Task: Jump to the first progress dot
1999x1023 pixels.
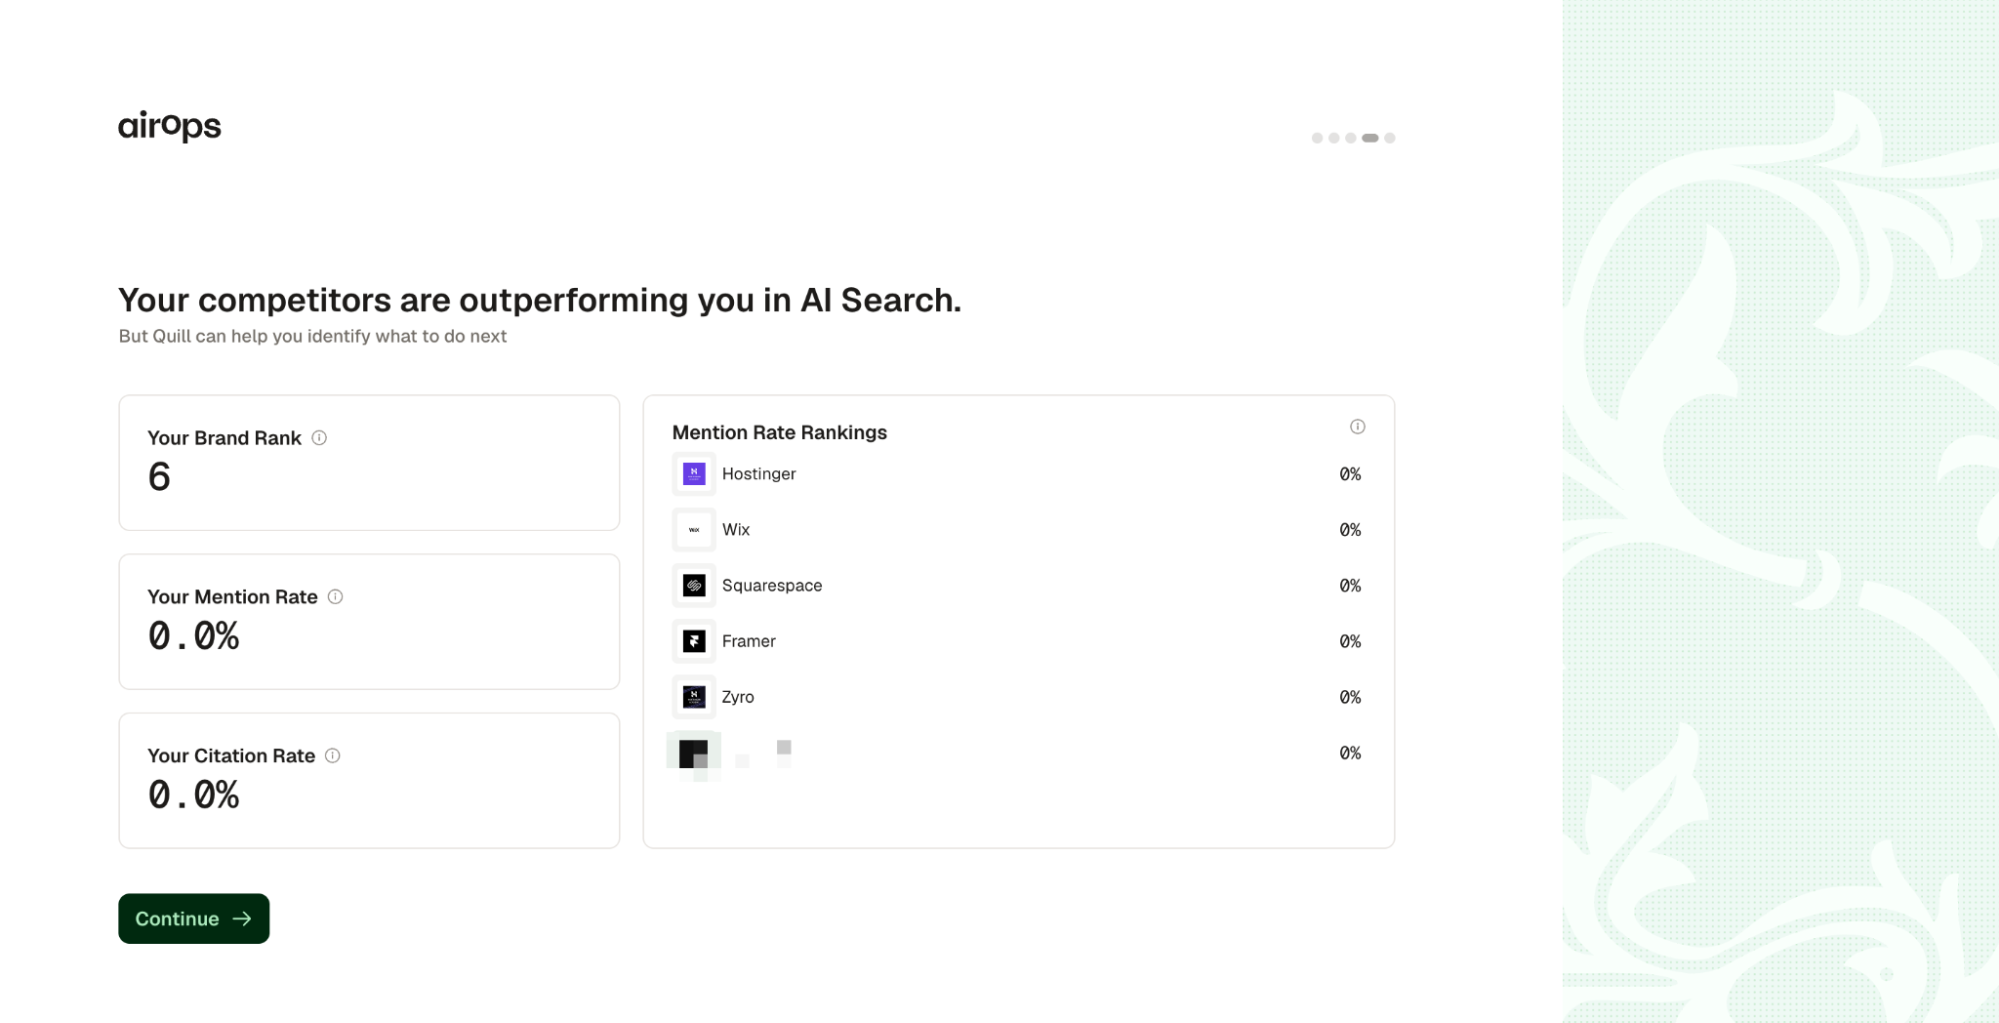Action: (x=1317, y=138)
